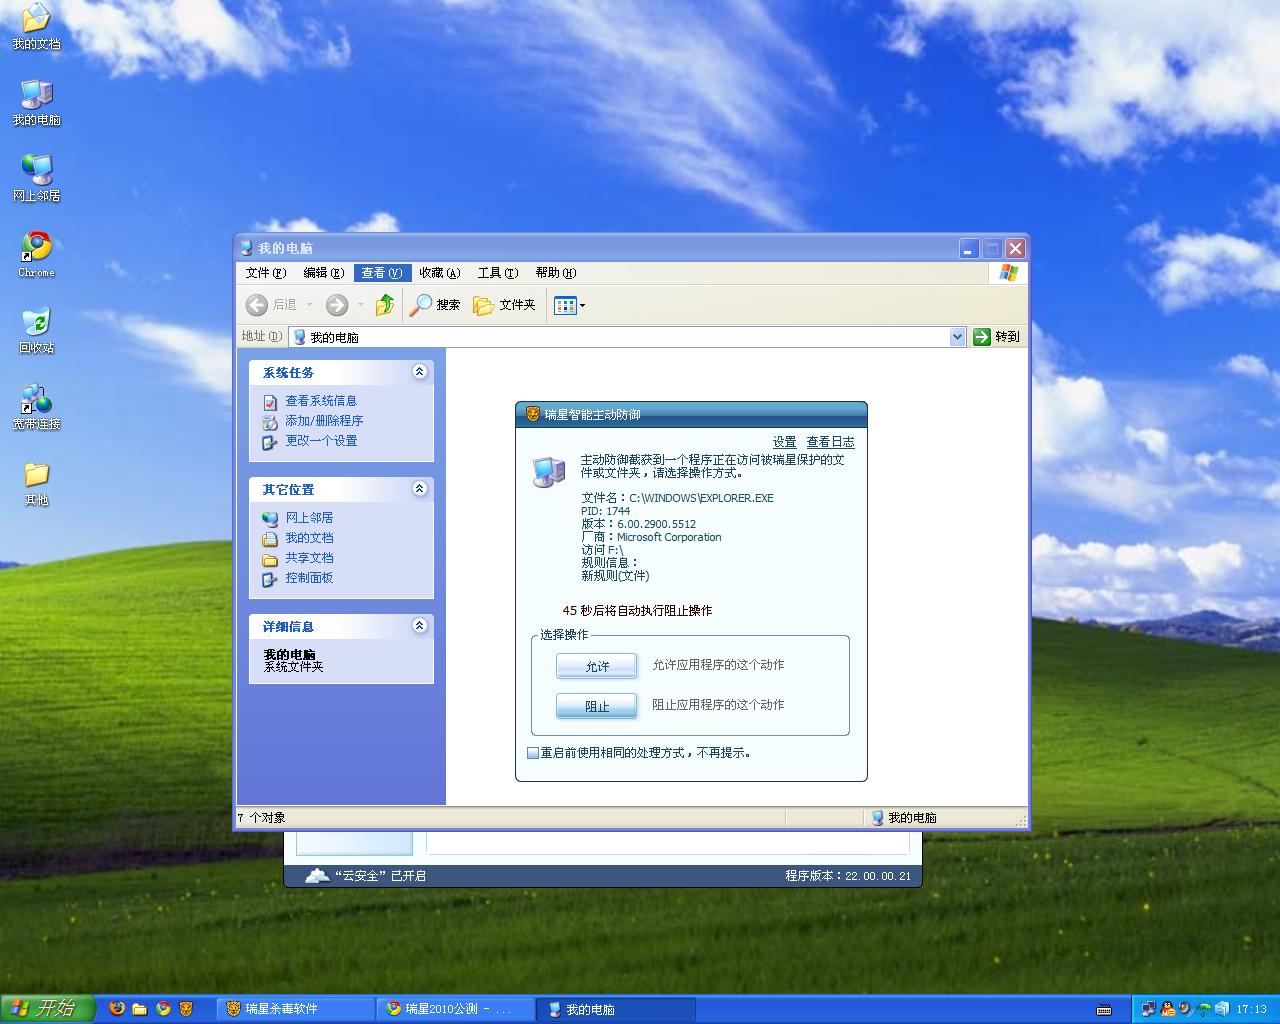Image resolution: width=1280 pixels, height=1024 pixels.
Task: Open Rising antivirus from quick launch
Action: coord(186,1009)
